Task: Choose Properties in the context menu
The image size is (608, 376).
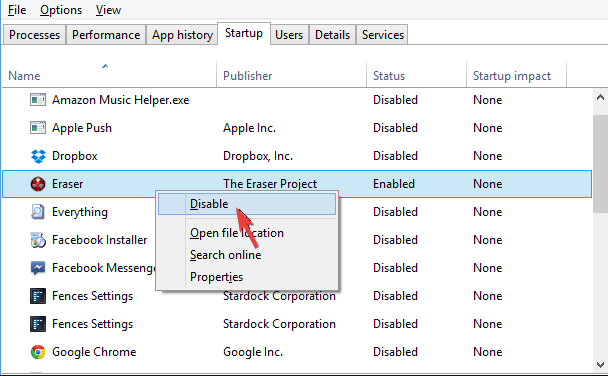Action: coord(216,277)
